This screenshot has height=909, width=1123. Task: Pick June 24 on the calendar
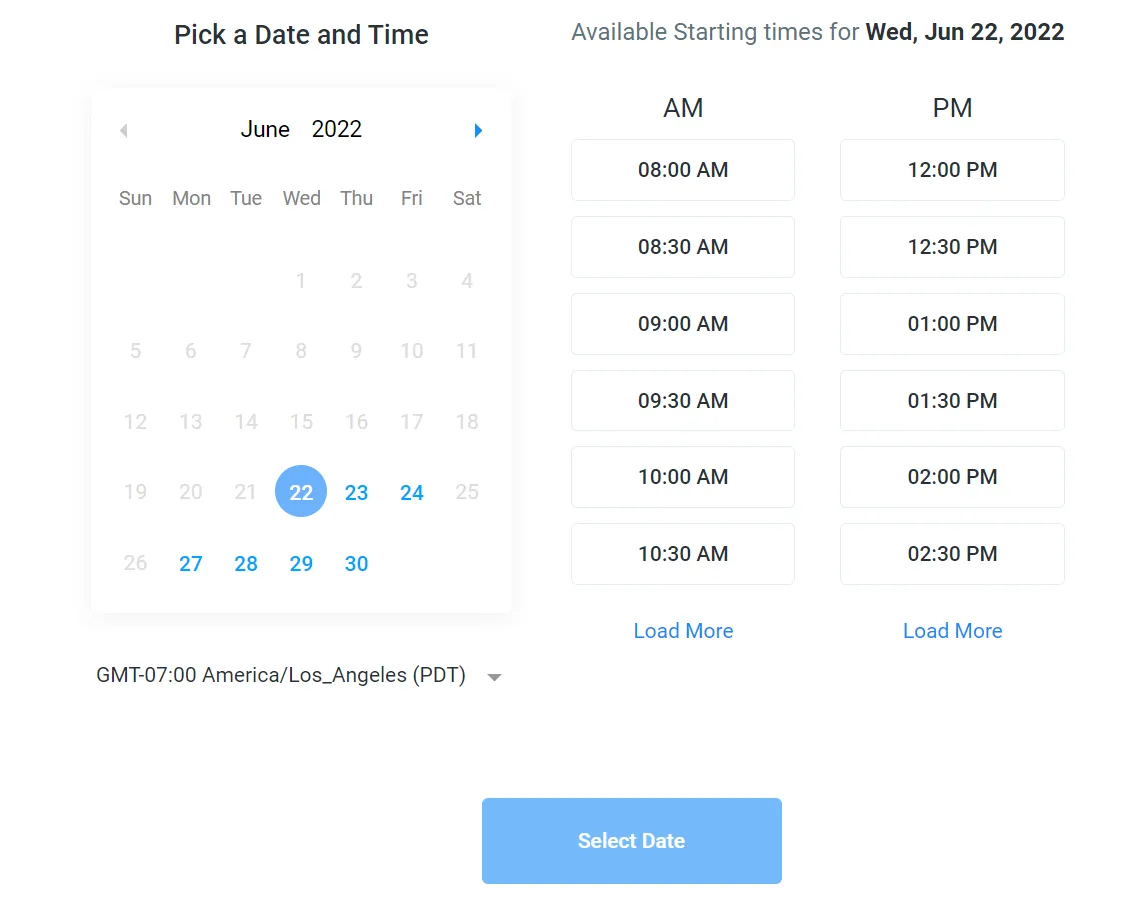(x=412, y=492)
